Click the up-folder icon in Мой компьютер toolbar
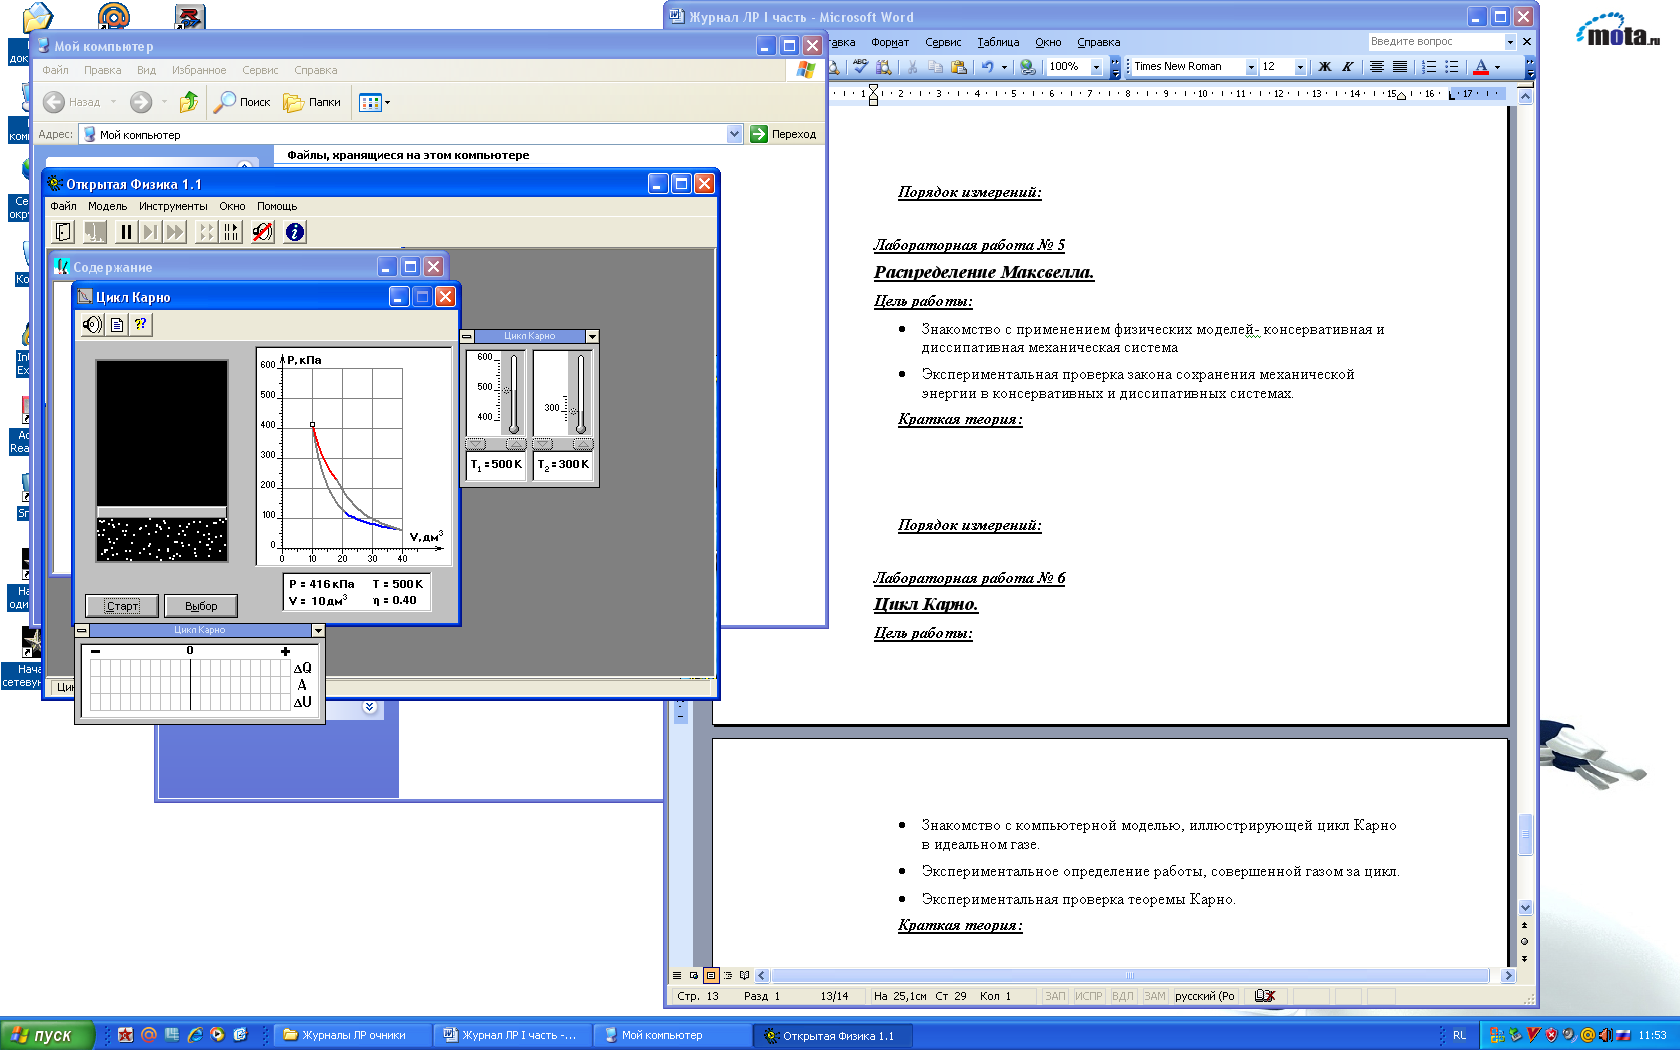This screenshot has height=1050, width=1680. pyautogui.click(x=189, y=102)
